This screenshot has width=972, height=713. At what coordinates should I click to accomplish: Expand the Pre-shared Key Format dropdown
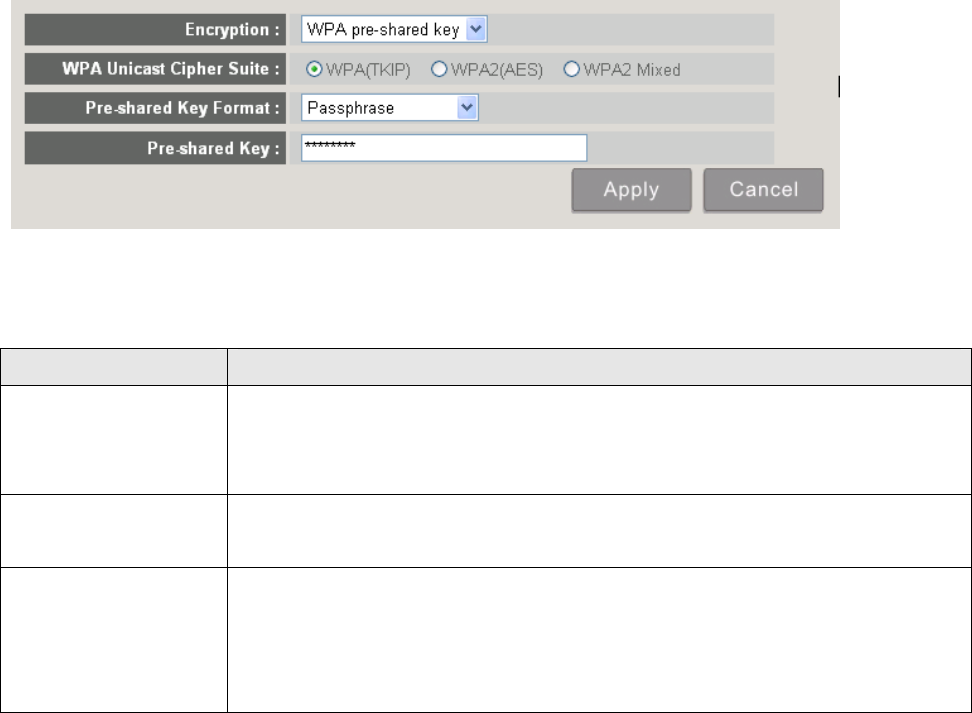pos(390,108)
